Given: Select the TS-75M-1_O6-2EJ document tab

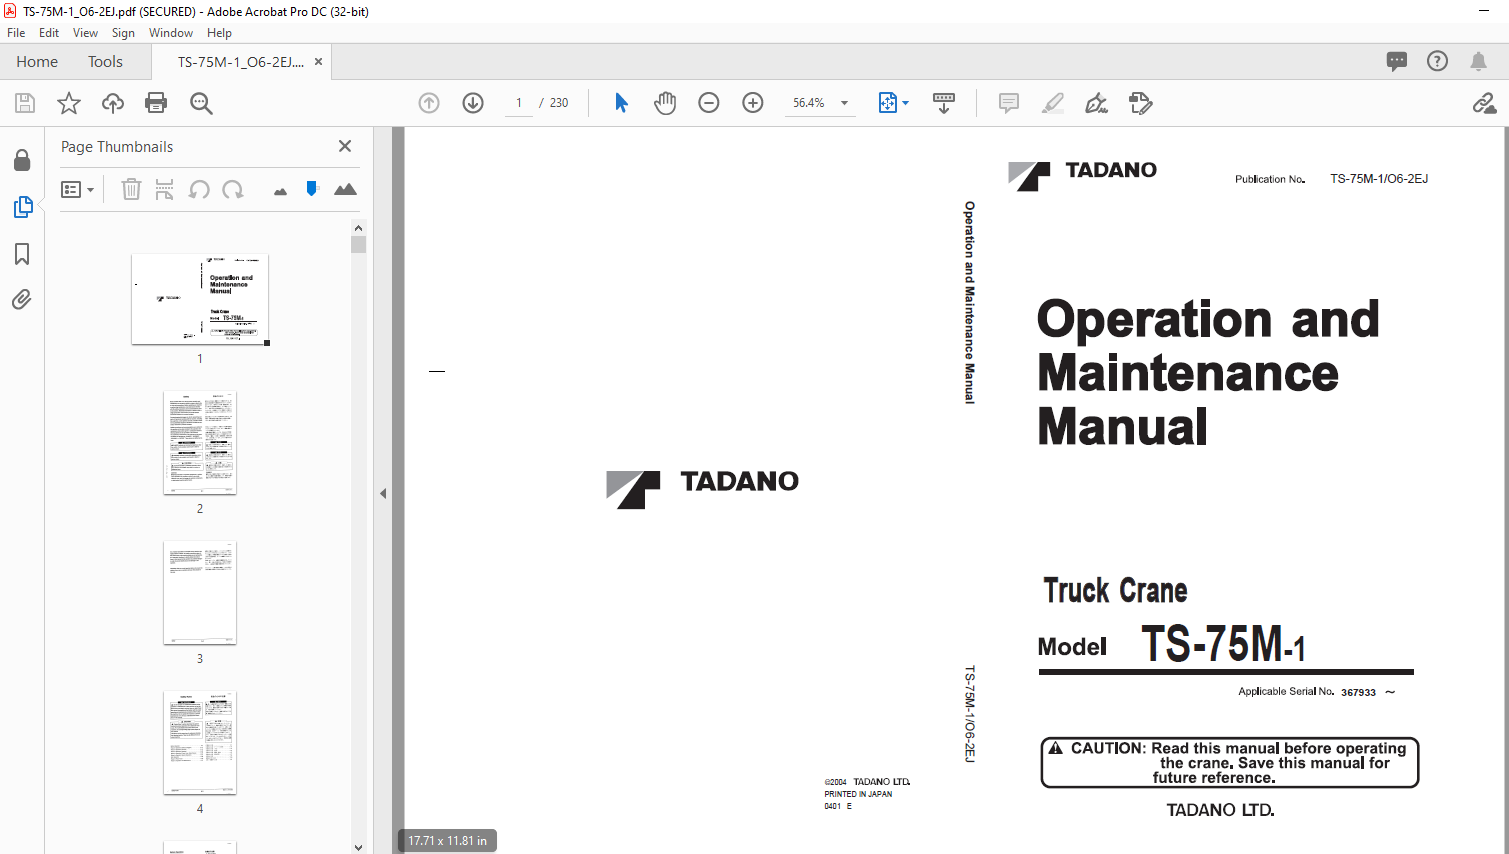Looking at the screenshot, I should [x=240, y=62].
